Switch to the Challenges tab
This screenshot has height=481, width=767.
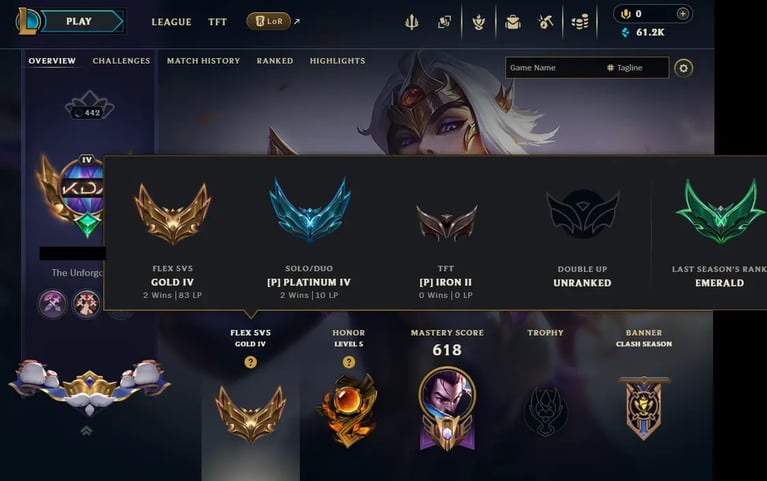coord(121,61)
